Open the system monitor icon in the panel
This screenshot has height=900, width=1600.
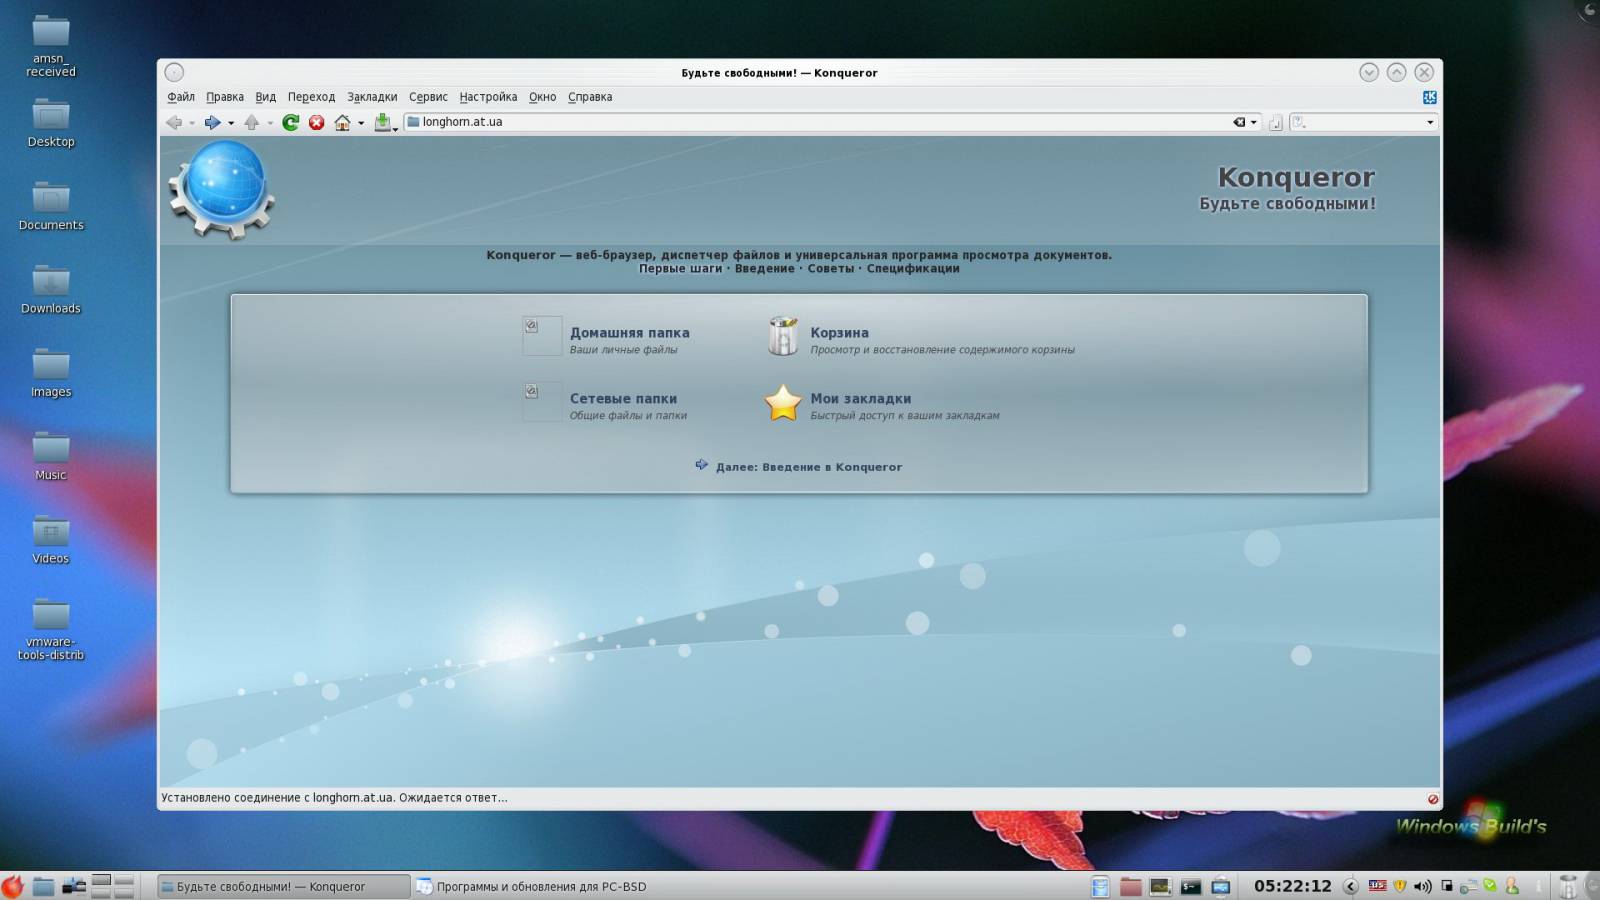[1160, 886]
